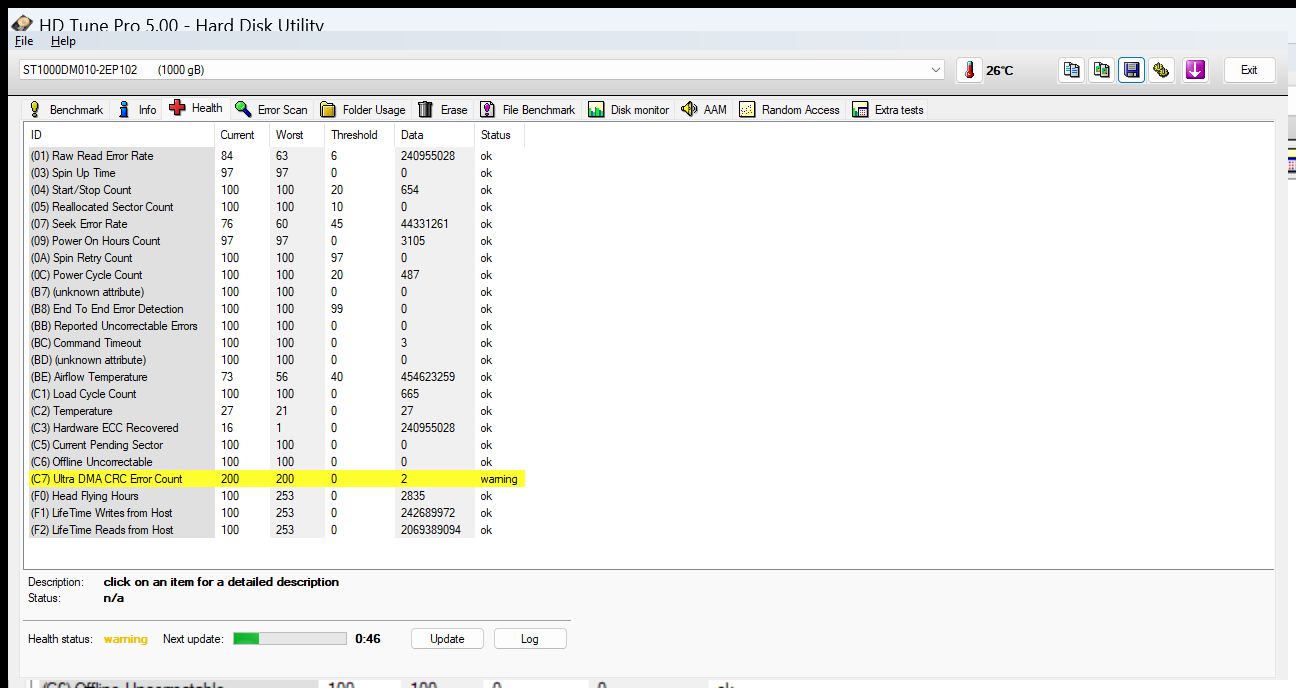Select the (0C) Power Cycle Count row

(x=275, y=275)
